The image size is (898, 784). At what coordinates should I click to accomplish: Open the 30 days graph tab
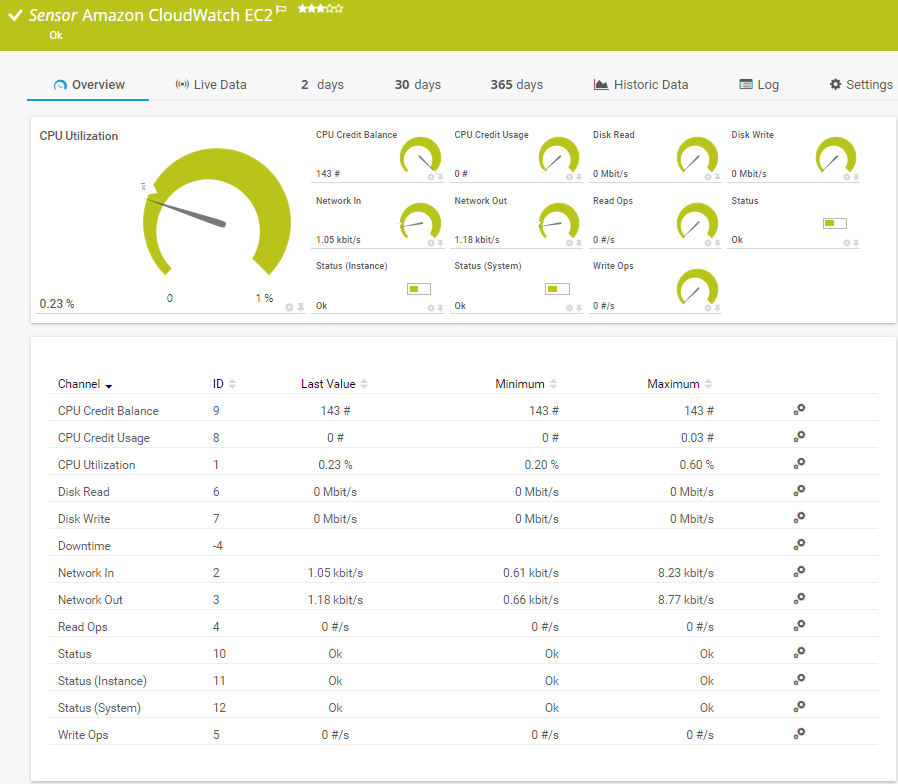pos(417,85)
